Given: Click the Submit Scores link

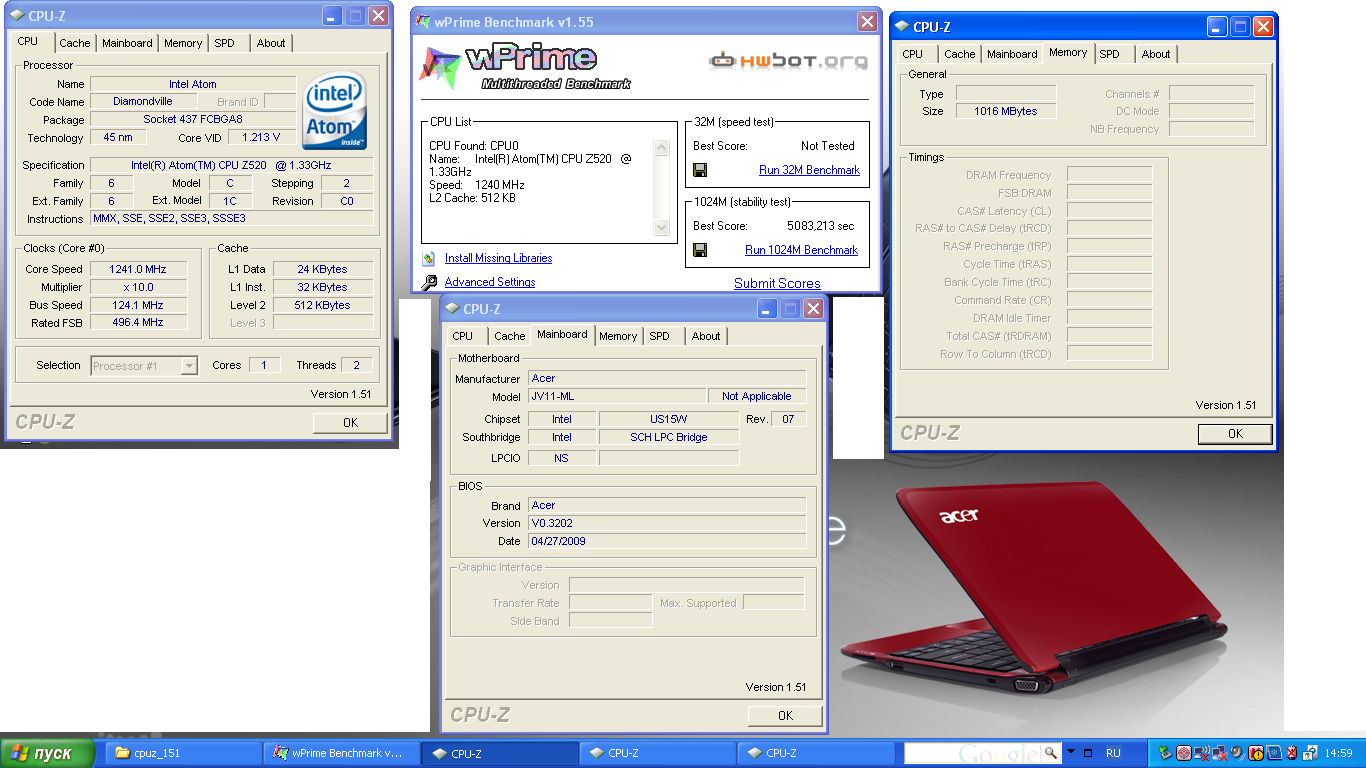Looking at the screenshot, I should [x=777, y=284].
